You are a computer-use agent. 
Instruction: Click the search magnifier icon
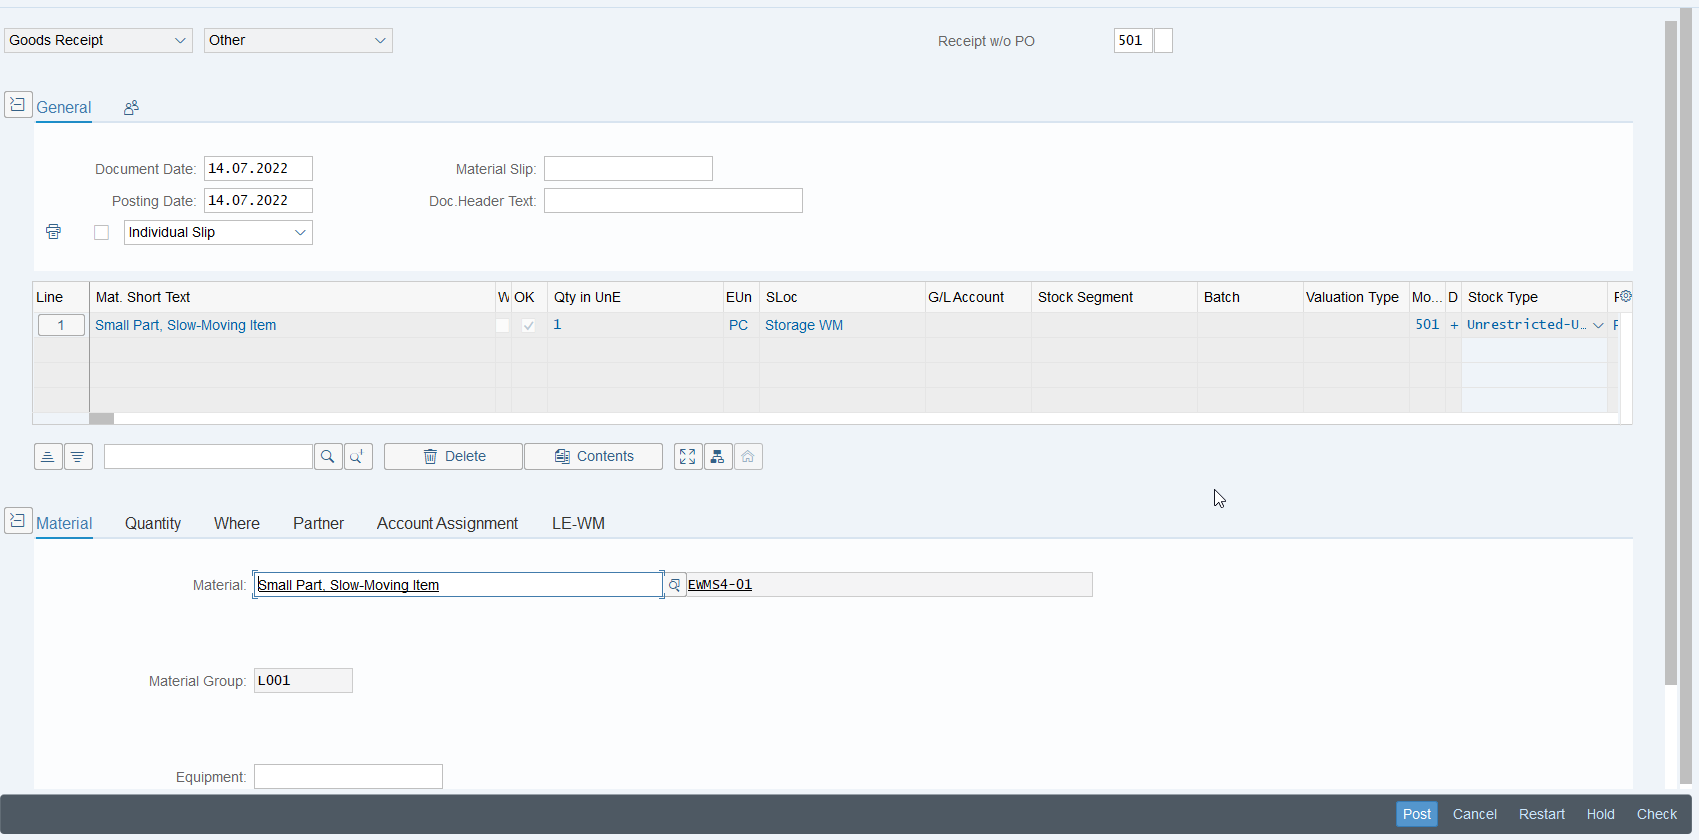tap(328, 457)
